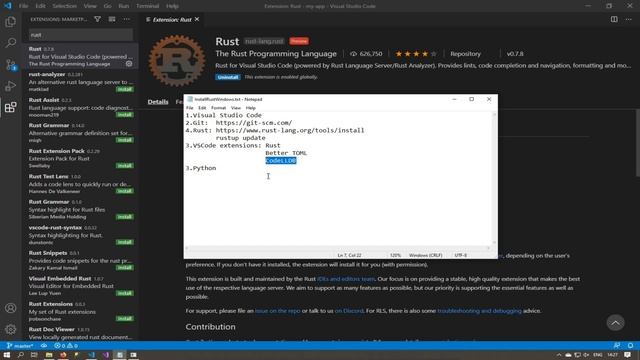Open the Explorer view in activity bar
This screenshot has width=640, height=360.
(11, 22)
